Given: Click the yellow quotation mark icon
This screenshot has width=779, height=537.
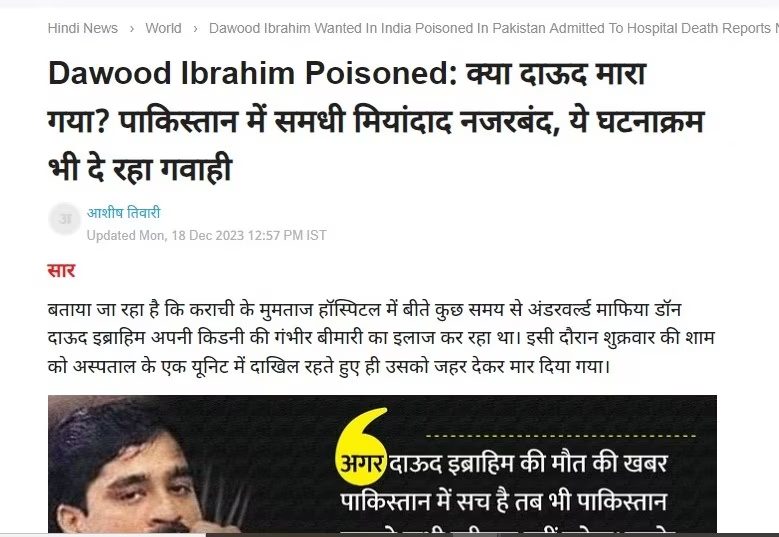Looking at the screenshot, I should click(x=361, y=446).
